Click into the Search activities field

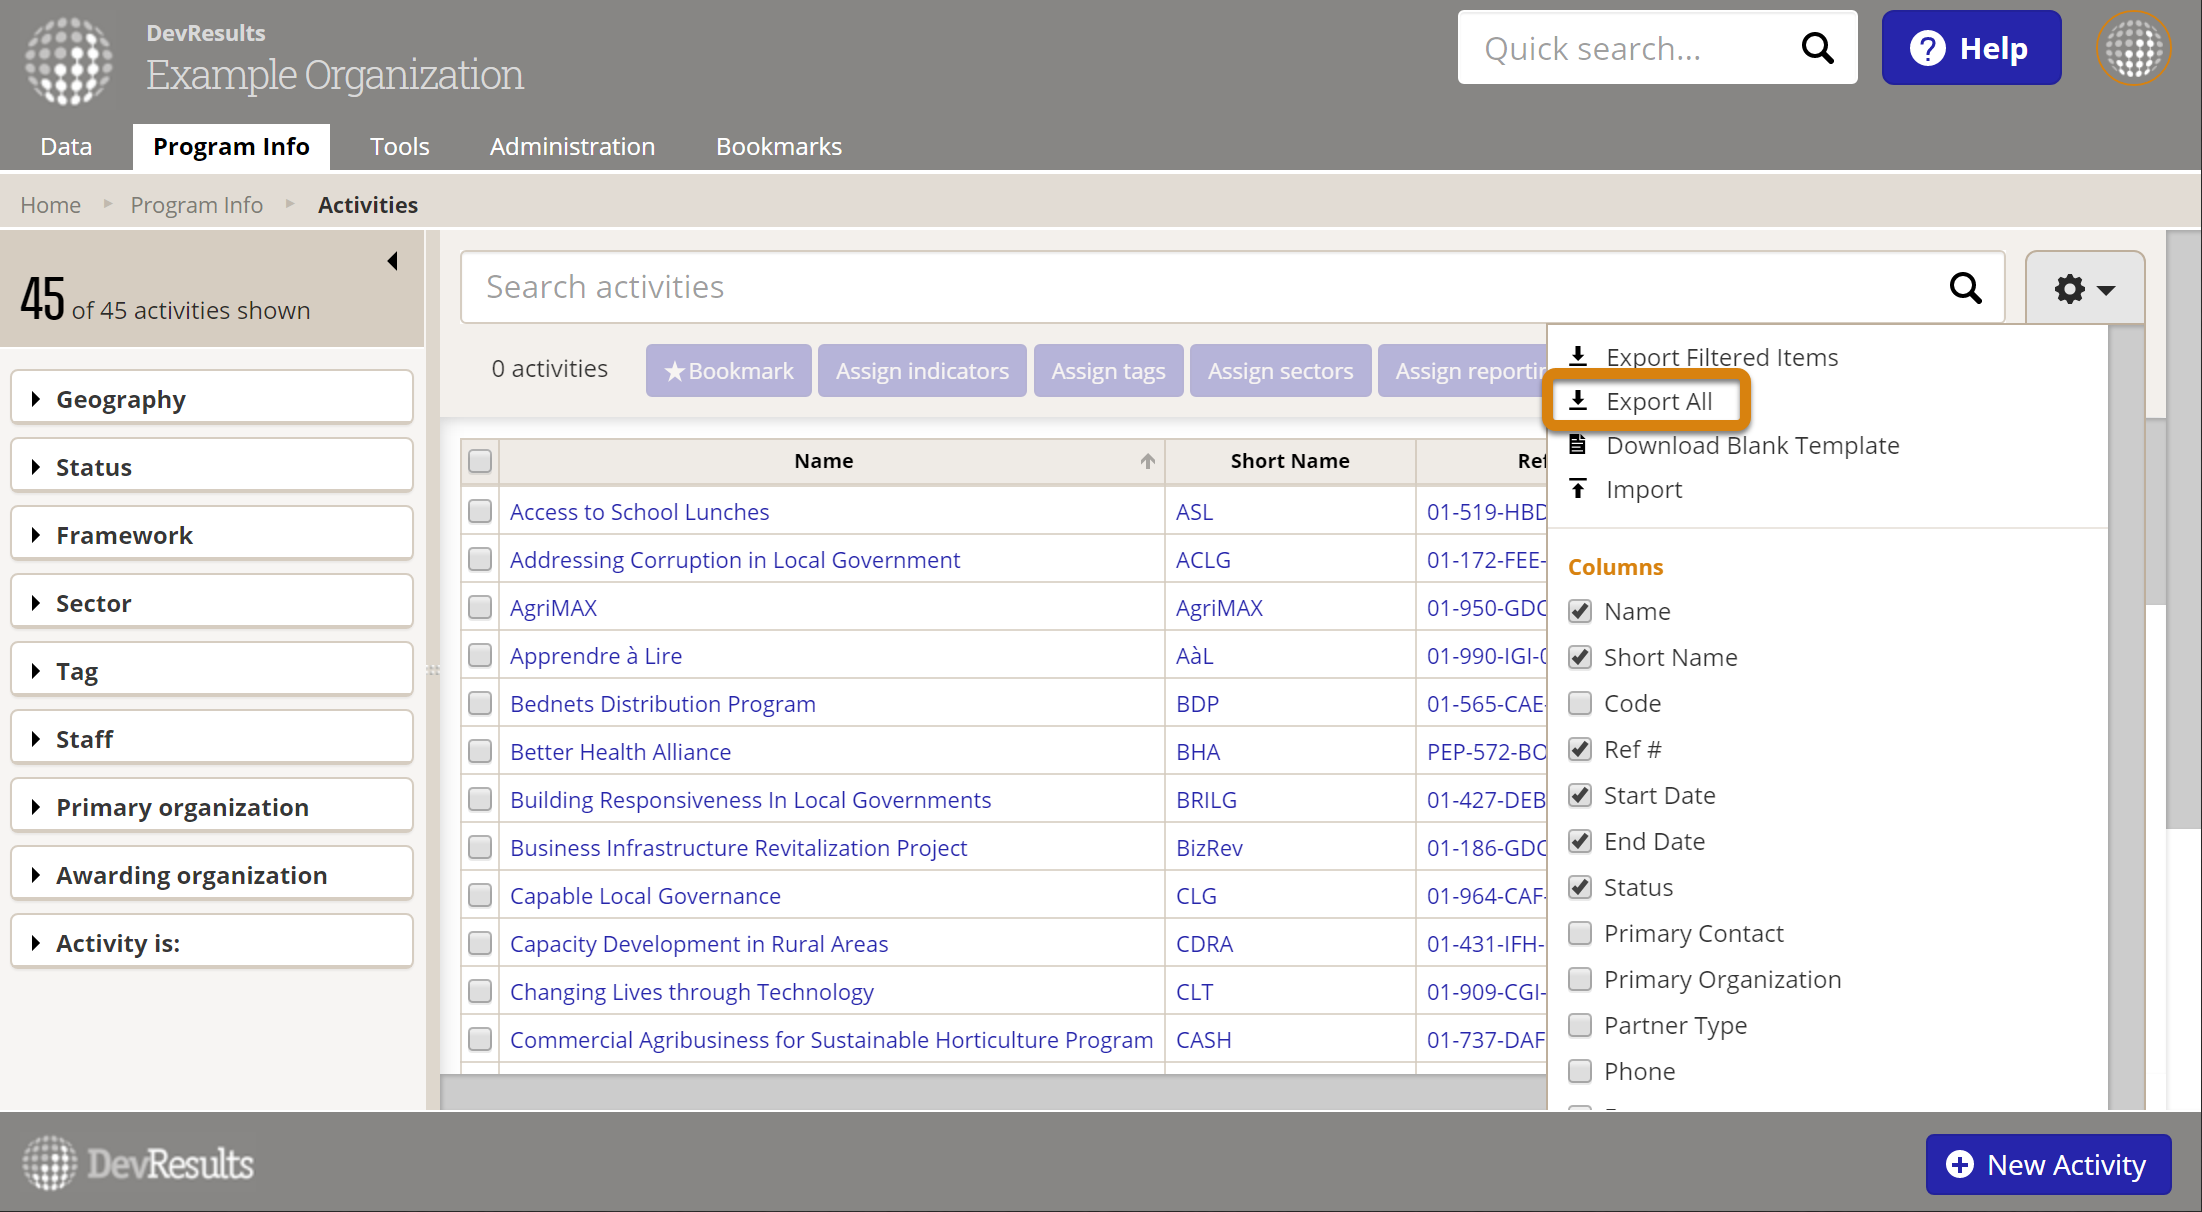pyautogui.click(x=1200, y=288)
